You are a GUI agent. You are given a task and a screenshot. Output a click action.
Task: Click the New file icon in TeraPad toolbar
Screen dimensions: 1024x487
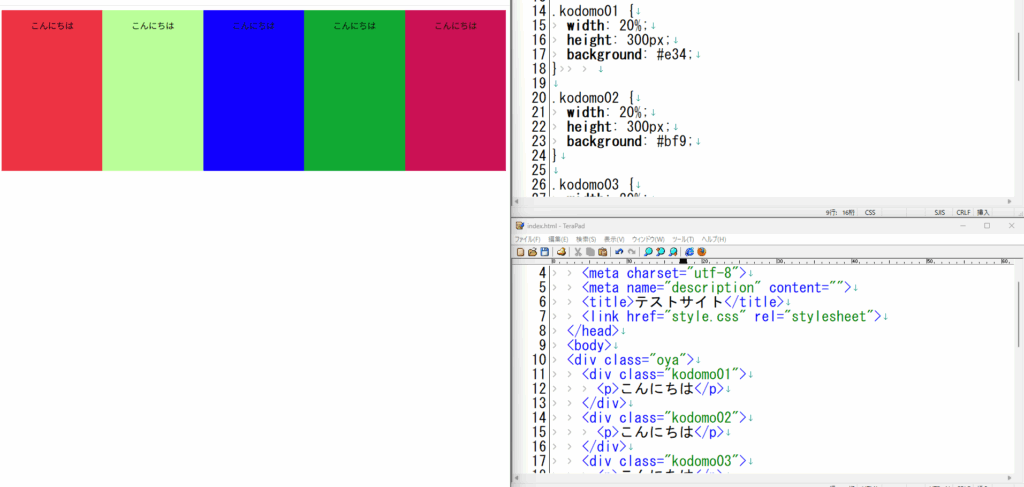click(520, 252)
